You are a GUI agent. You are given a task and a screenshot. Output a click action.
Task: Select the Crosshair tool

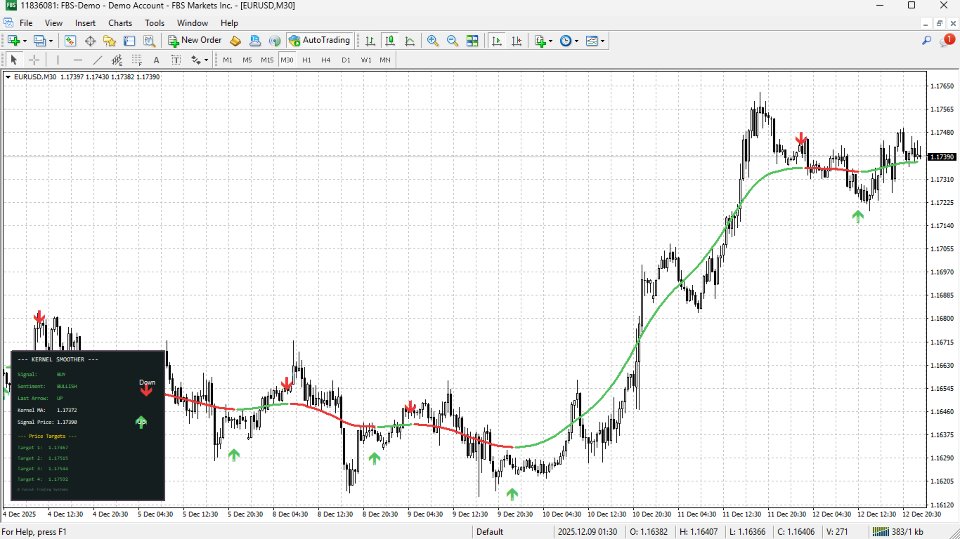(x=34, y=59)
